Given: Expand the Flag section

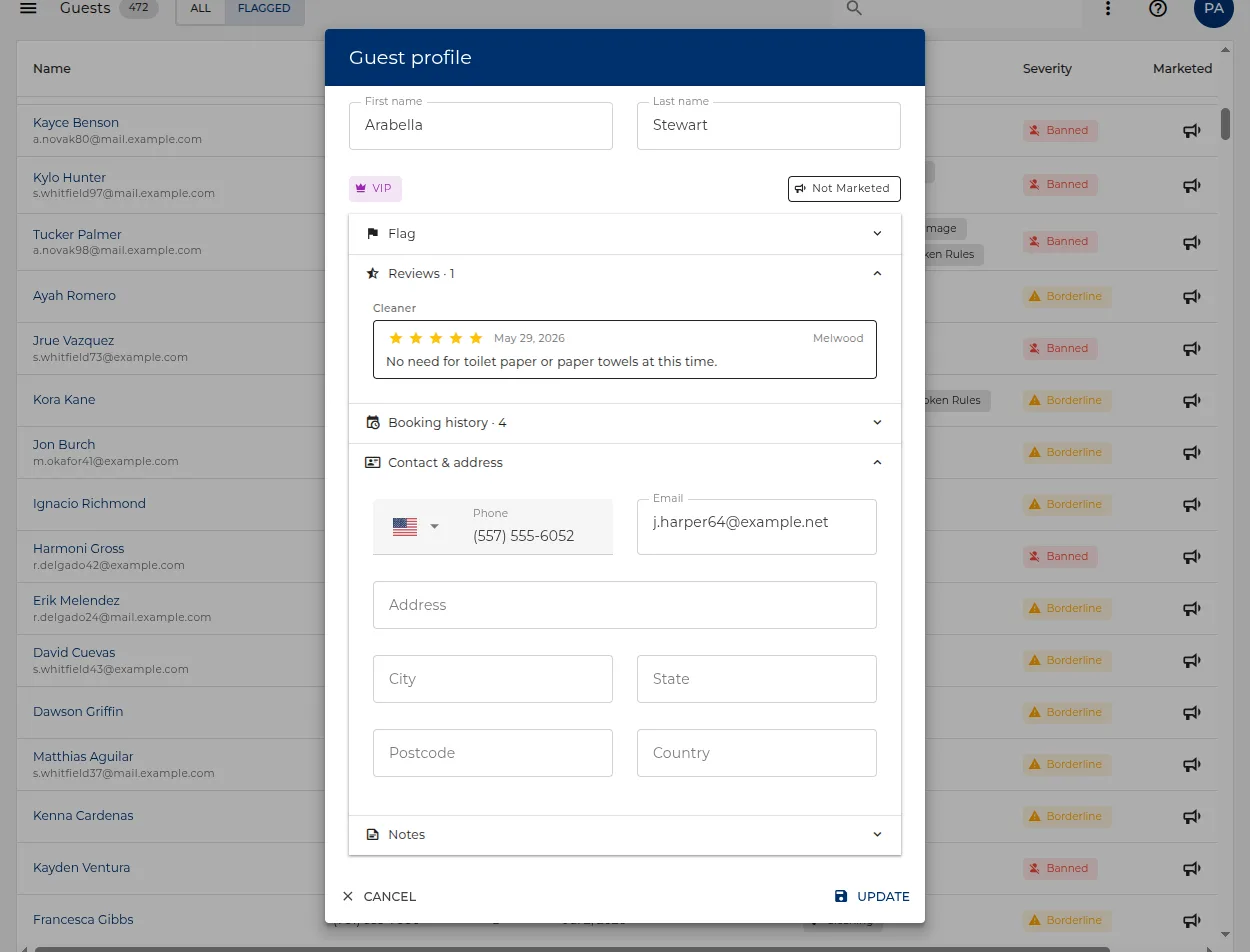Looking at the screenshot, I should 625,234.
